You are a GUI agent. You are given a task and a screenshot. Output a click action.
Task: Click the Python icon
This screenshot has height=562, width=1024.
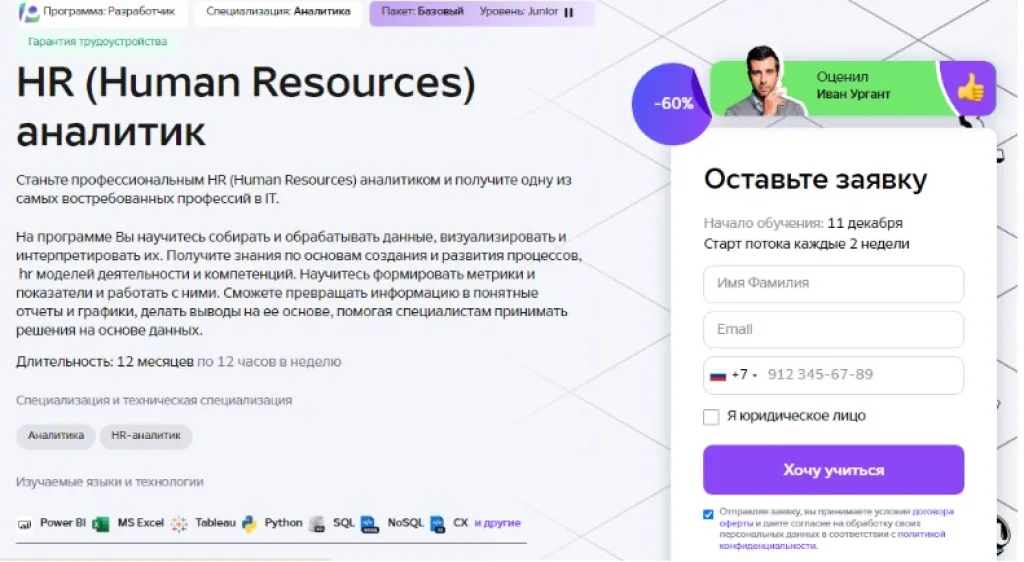pyautogui.click(x=249, y=523)
